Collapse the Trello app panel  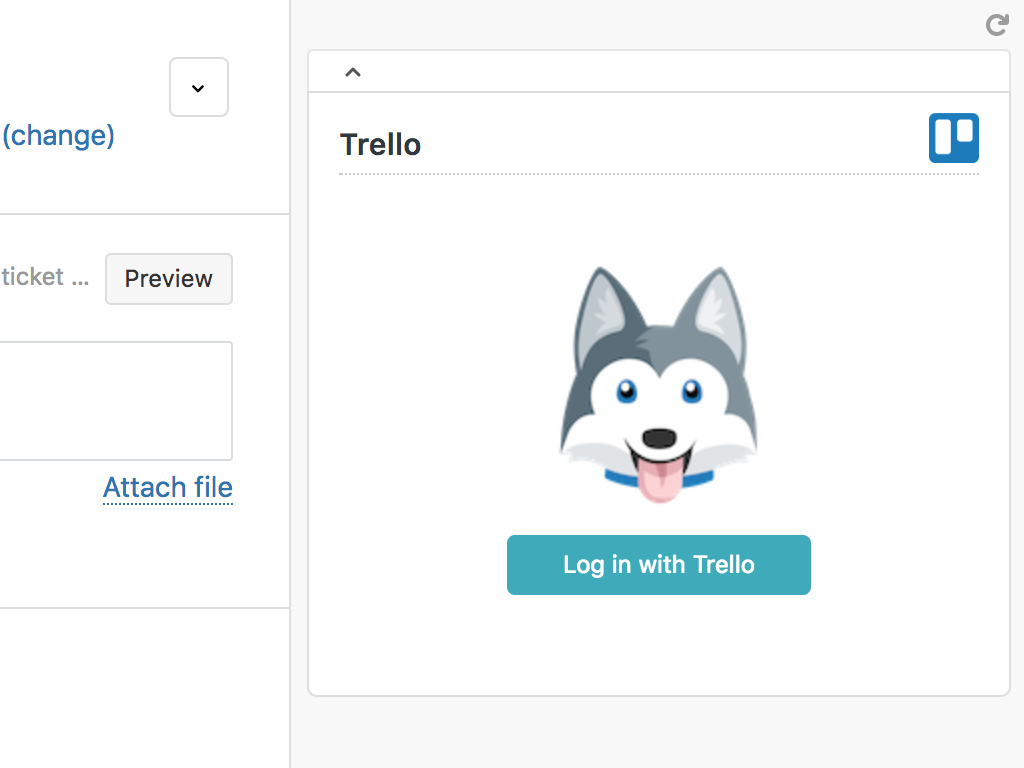tap(352, 71)
